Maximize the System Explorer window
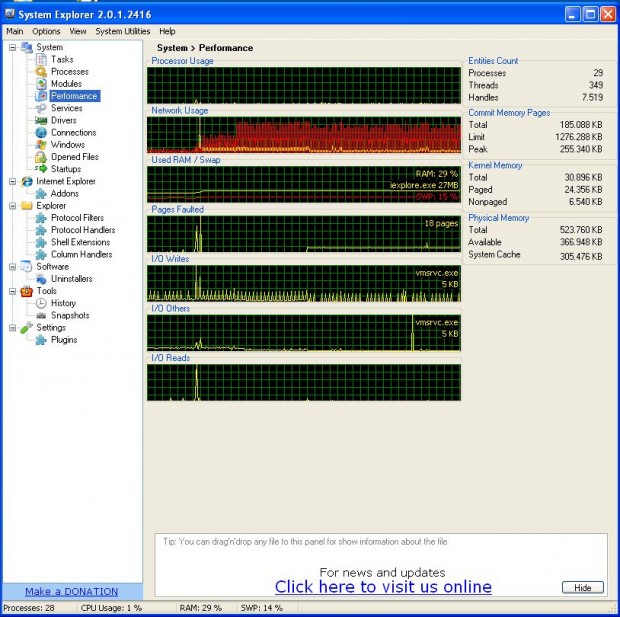This screenshot has height=617, width=620. pyautogui.click(x=590, y=15)
